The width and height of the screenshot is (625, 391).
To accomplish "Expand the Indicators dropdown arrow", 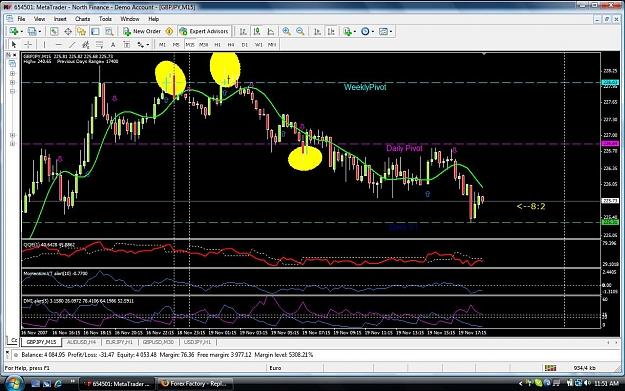I will (354, 31).
